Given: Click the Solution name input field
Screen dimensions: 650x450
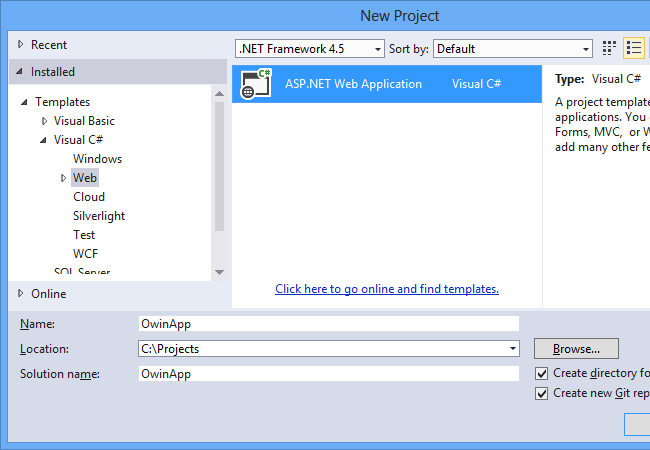Looking at the screenshot, I should click(328, 374).
